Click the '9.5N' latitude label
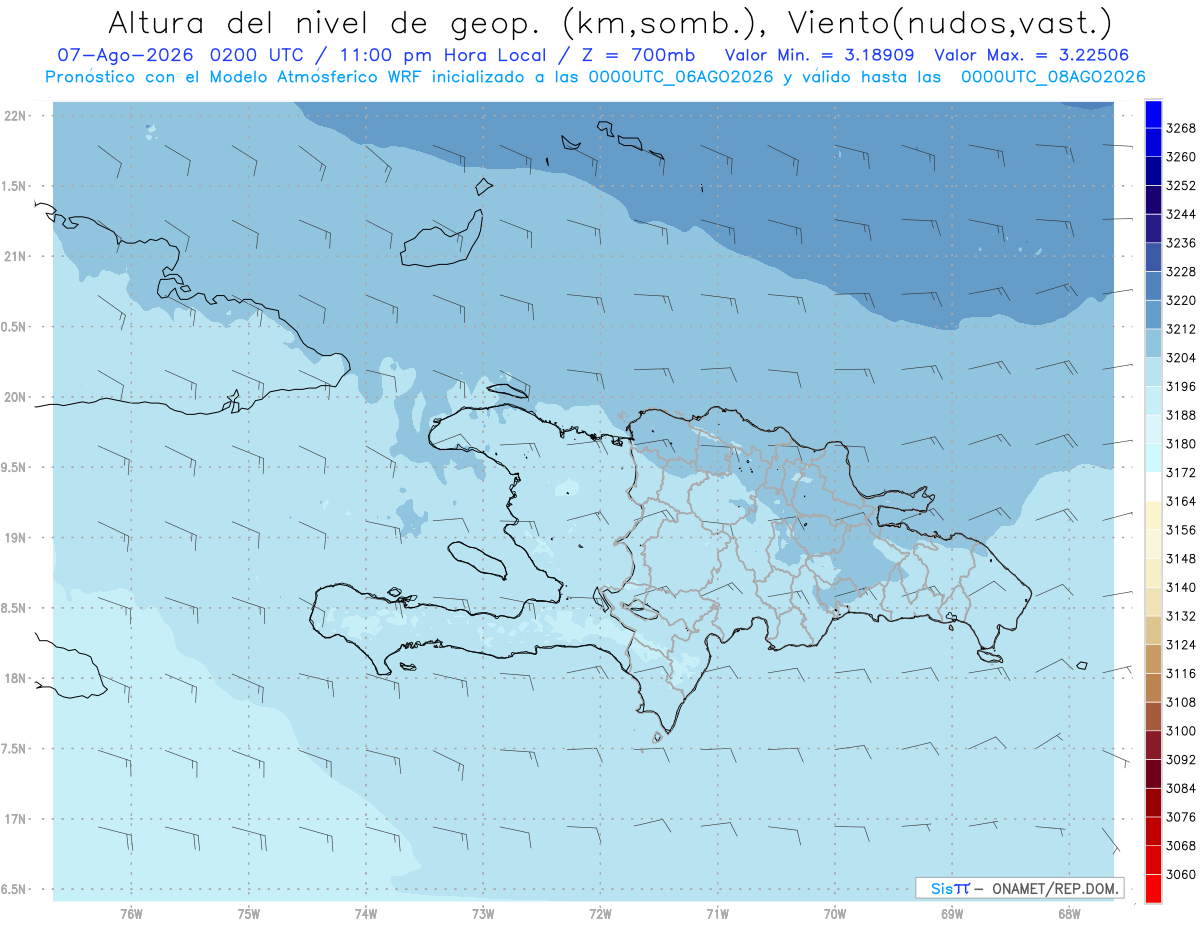 click(14, 467)
